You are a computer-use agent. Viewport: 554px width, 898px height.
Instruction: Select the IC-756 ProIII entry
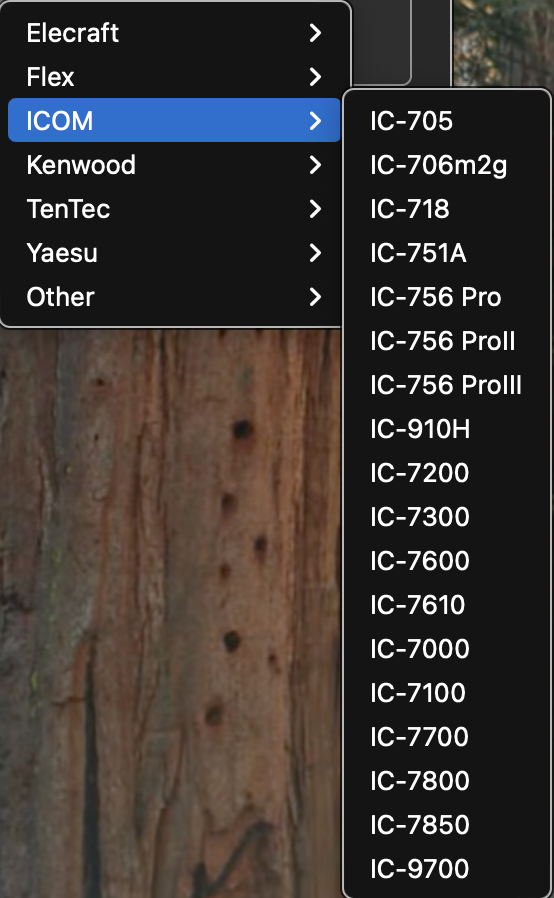(446, 385)
